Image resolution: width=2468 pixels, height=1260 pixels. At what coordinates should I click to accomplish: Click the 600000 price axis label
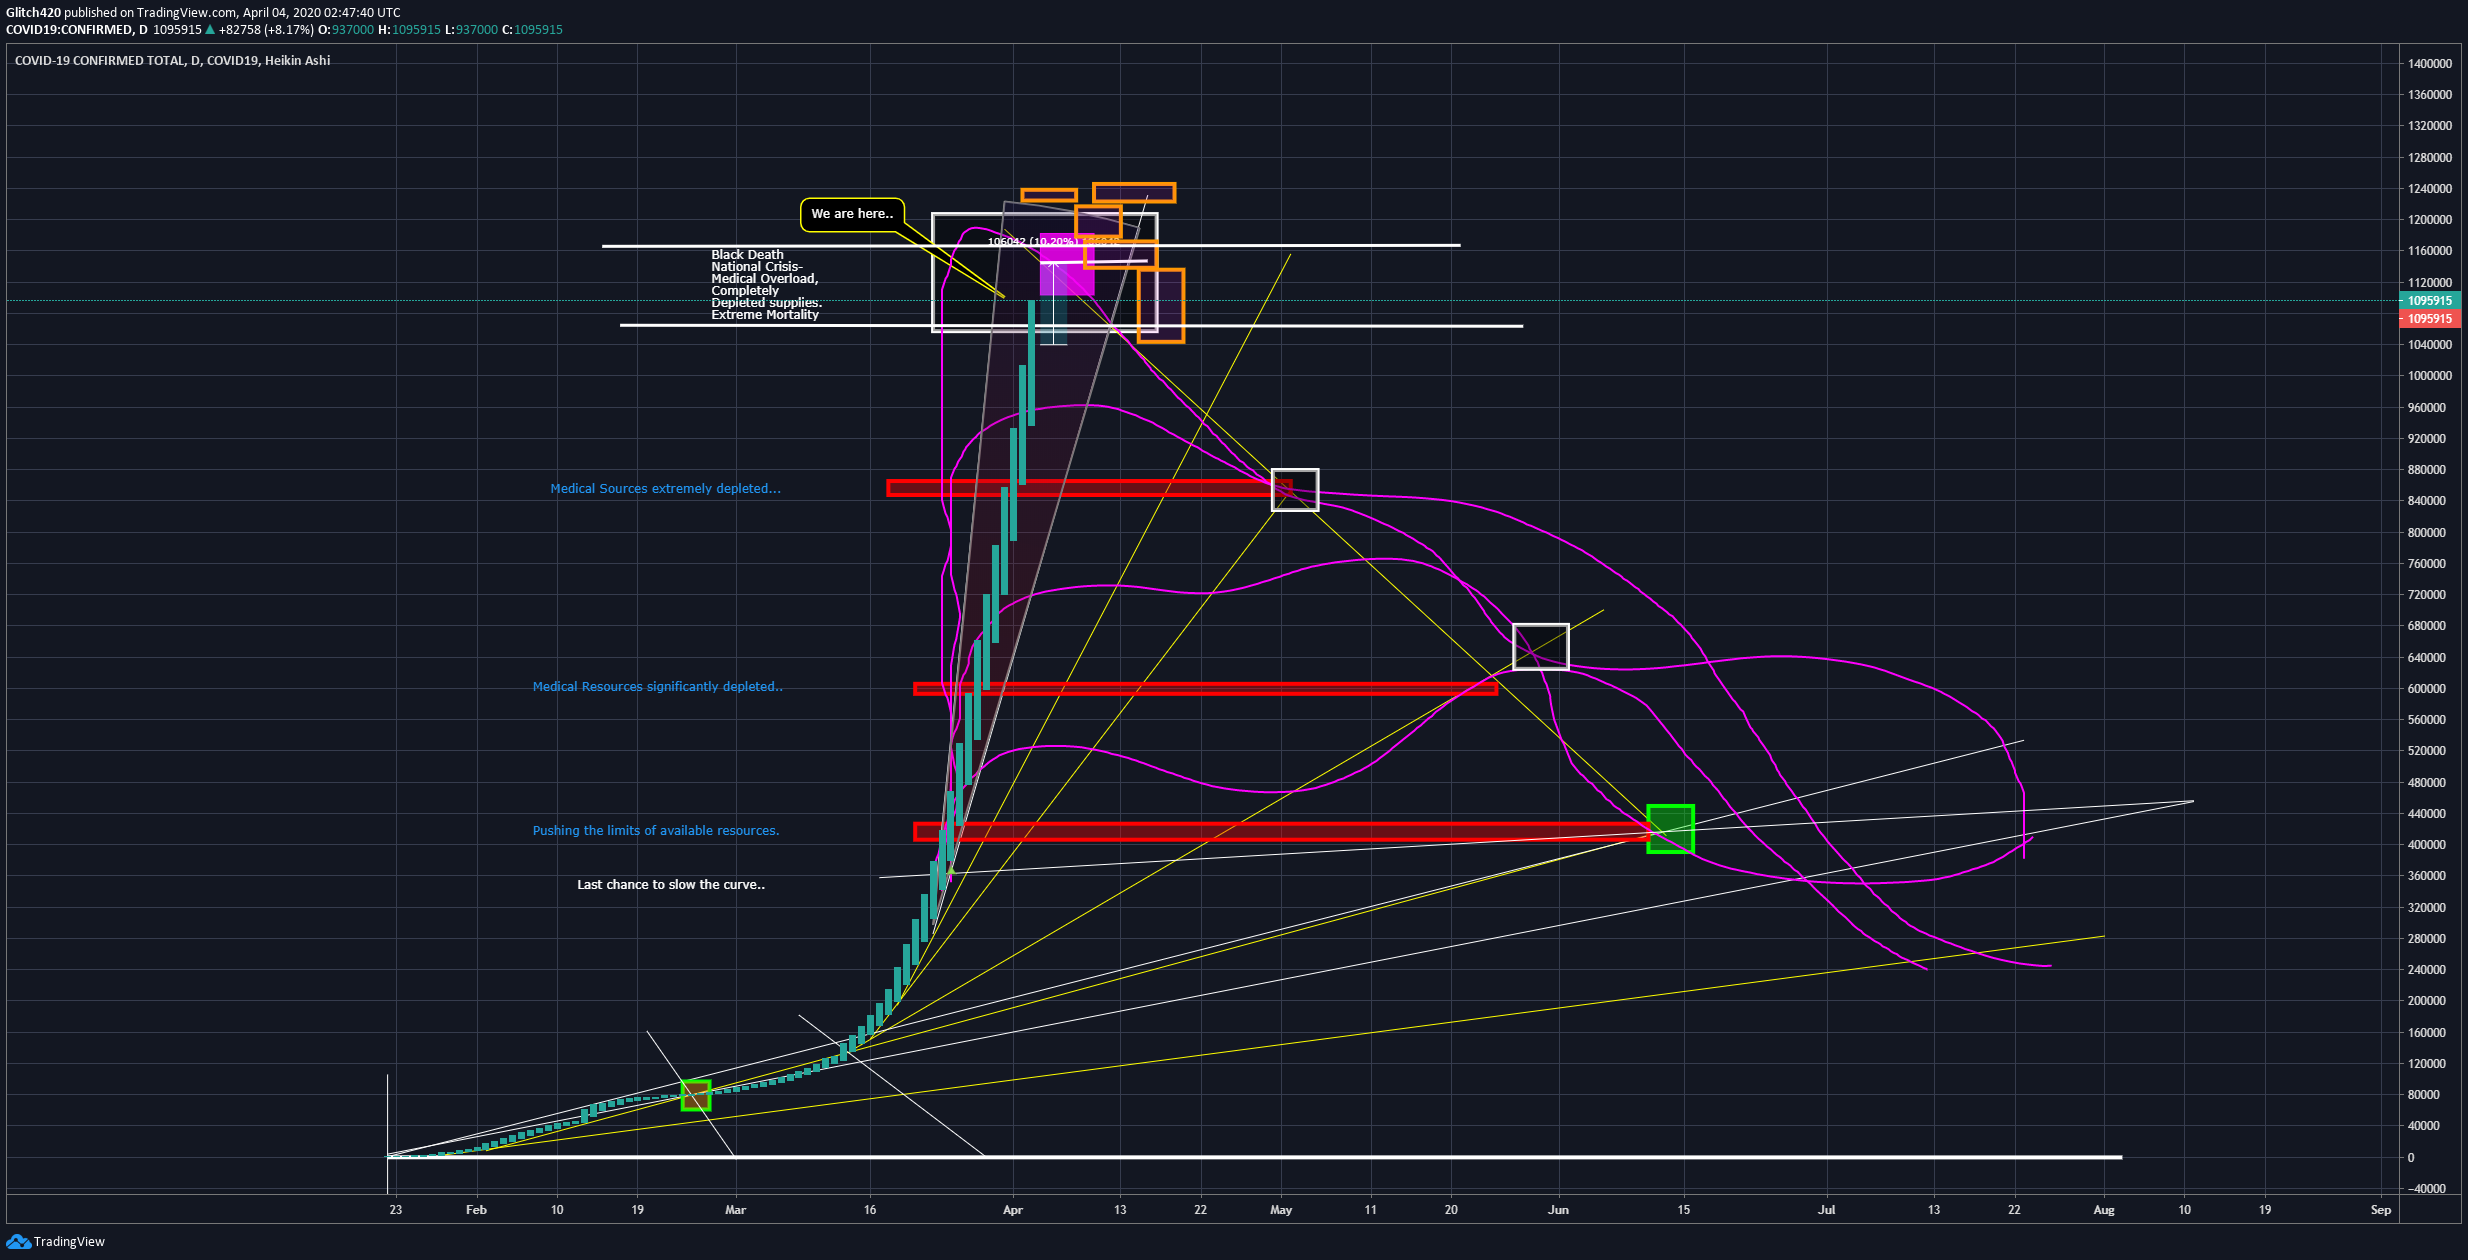[2427, 689]
